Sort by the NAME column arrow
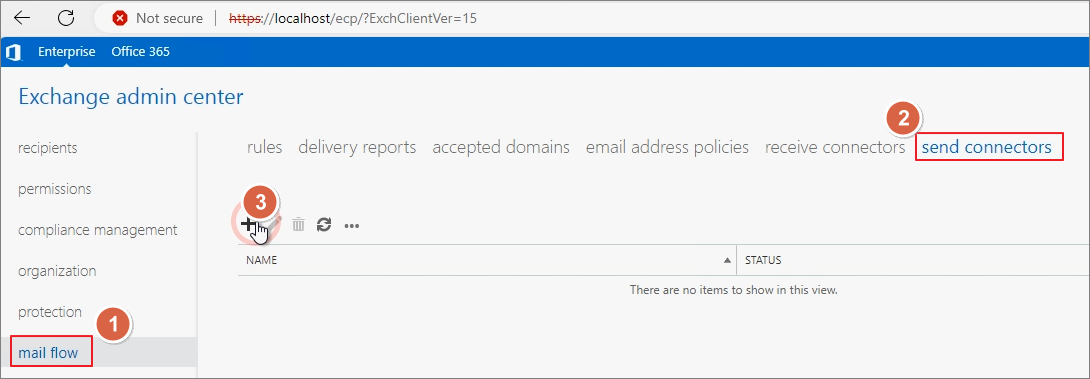Viewport: 1090px width, 379px height. click(x=727, y=261)
